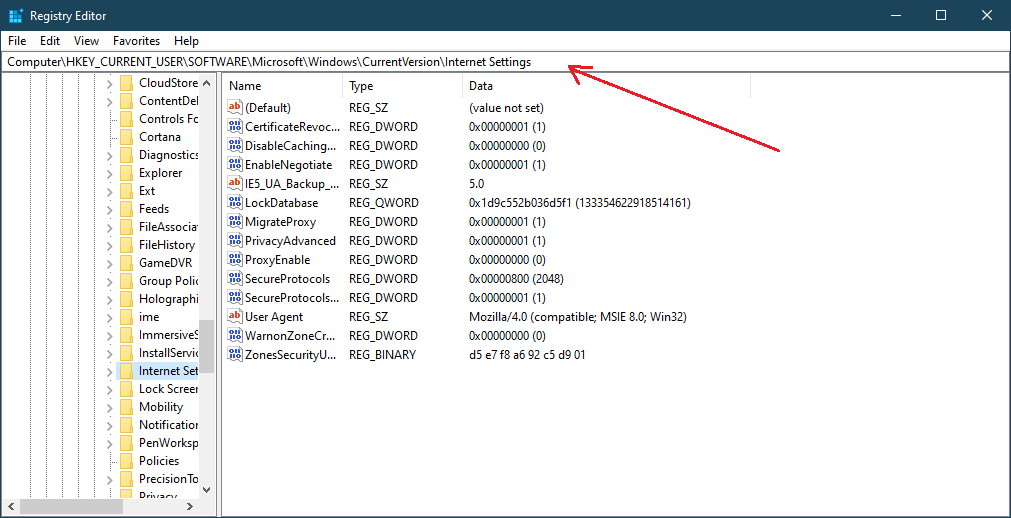Viewport: 1011px width, 518px height.
Task: Expand the Ext key
Action: [x=110, y=192]
